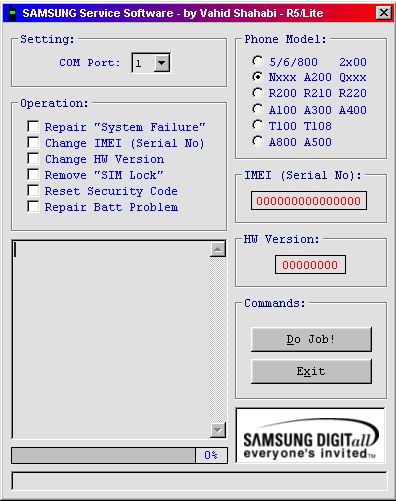
Task: Click the progress bar showing 0%
Action: [x=119, y=455]
